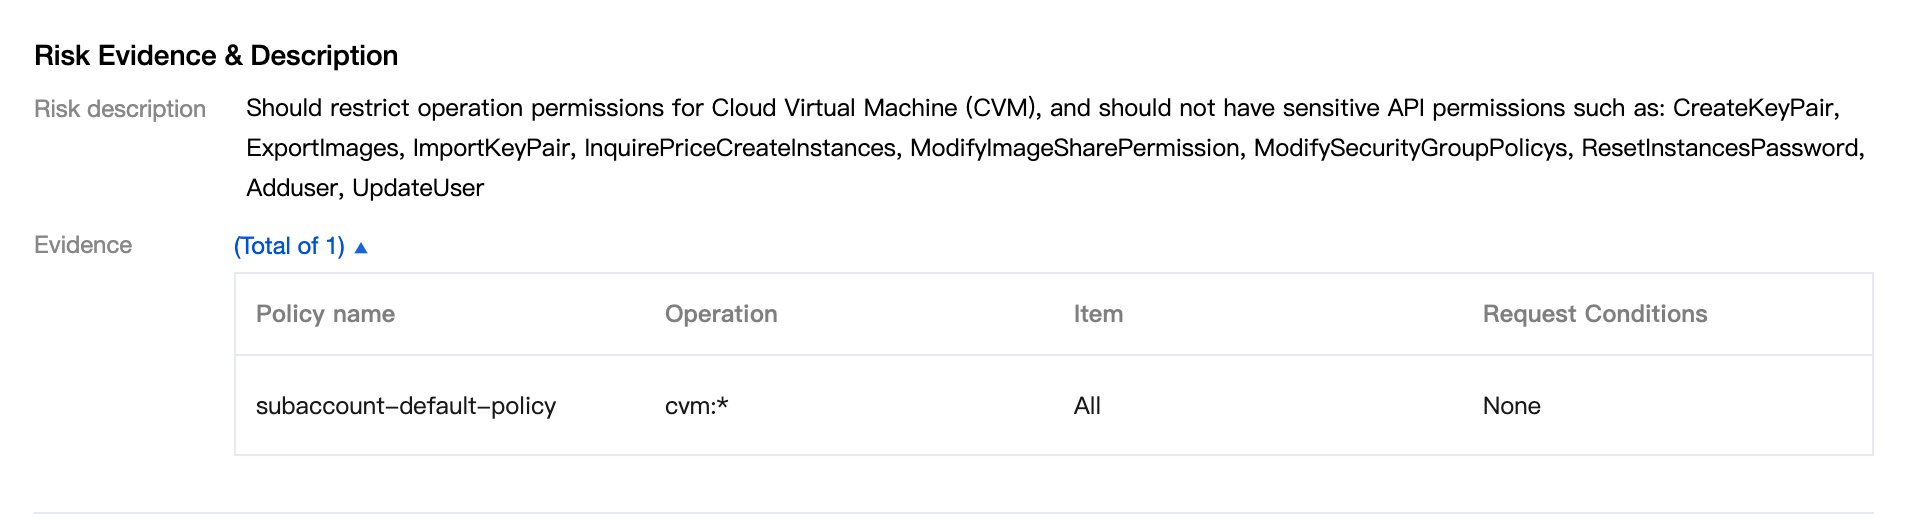
Task: Click the "None" request conditions cell
Action: 1511,406
